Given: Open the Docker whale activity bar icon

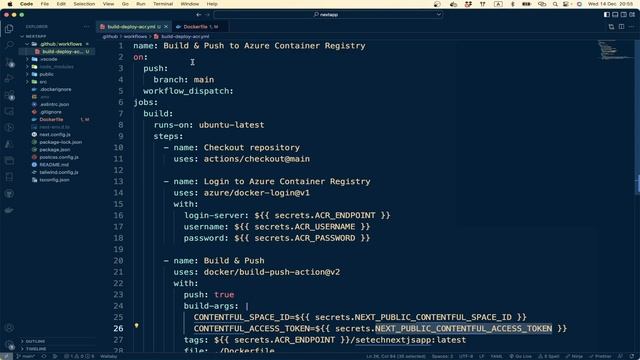Looking at the screenshot, I should (9, 211).
